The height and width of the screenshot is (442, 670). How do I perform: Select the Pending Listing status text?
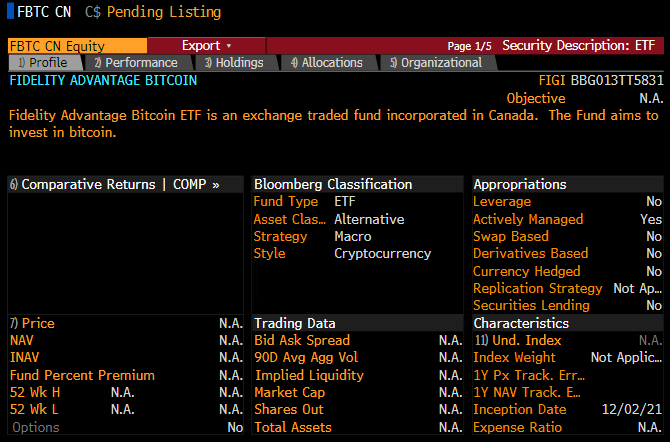point(164,12)
